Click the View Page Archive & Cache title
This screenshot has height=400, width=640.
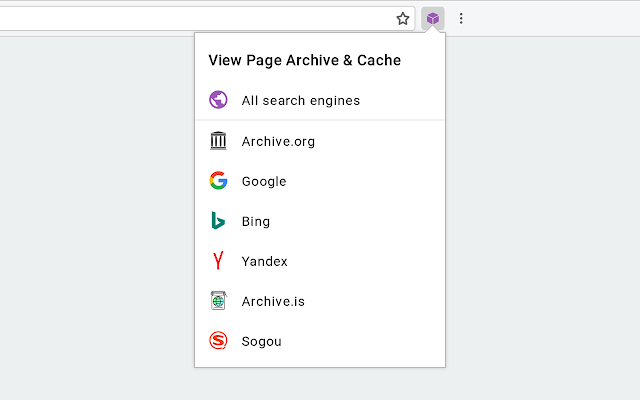coord(304,60)
